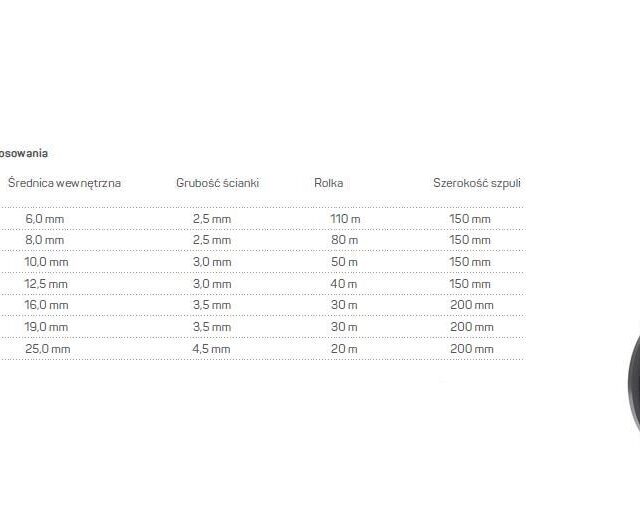Click the 50 m roll length value

(x=345, y=262)
